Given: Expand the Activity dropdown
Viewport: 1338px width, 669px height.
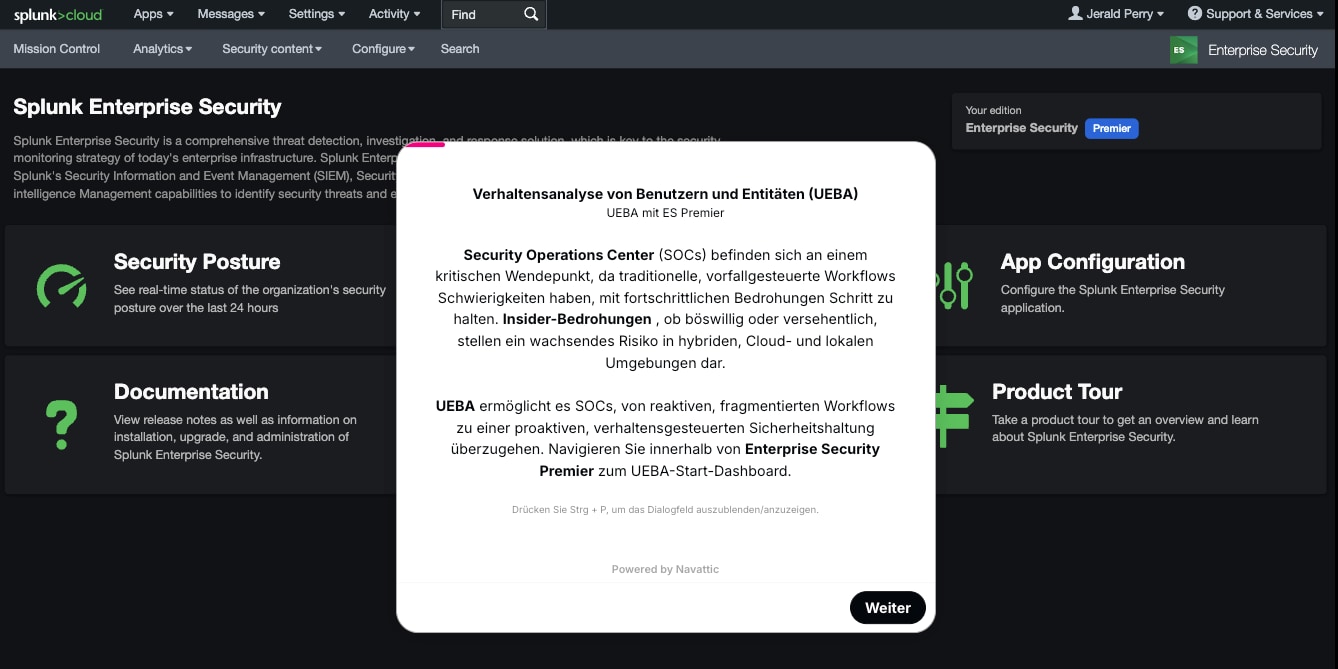Looking at the screenshot, I should pos(395,14).
